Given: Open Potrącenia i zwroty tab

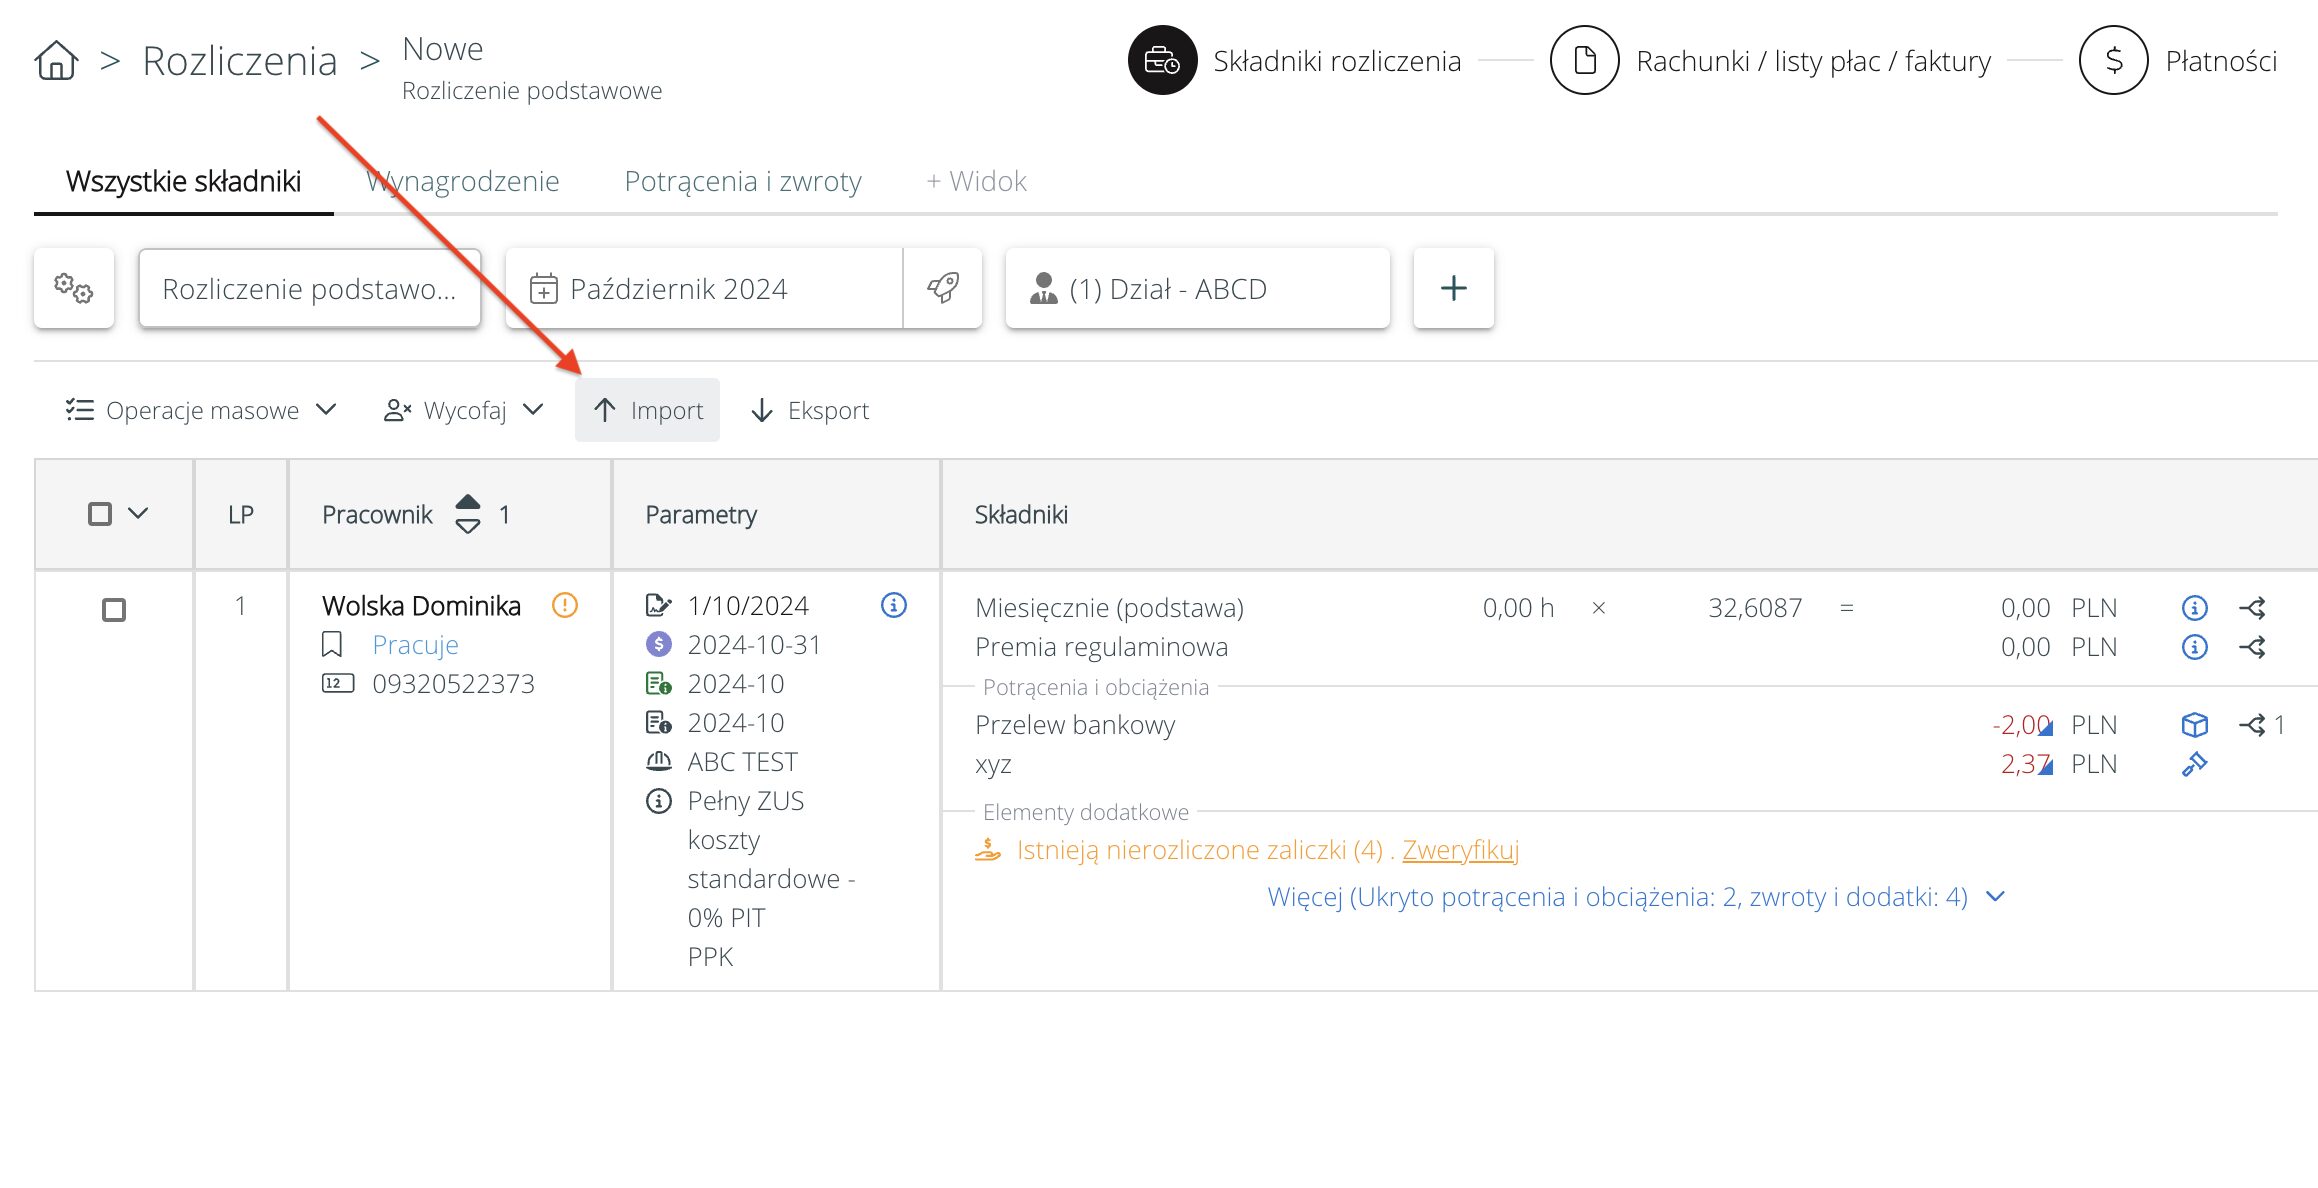Looking at the screenshot, I should pos(742,181).
